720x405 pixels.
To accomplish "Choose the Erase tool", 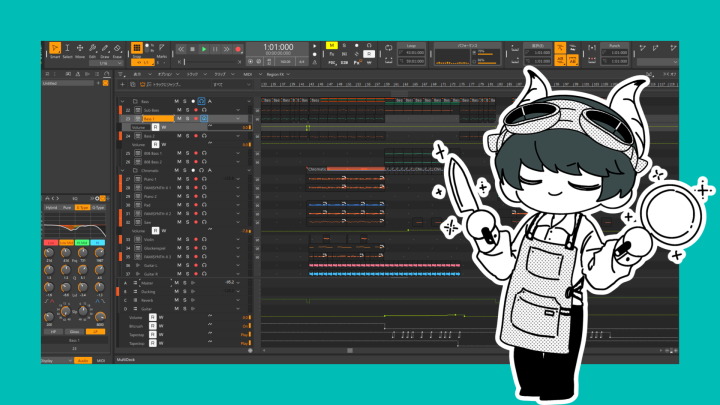I will 117,48.
